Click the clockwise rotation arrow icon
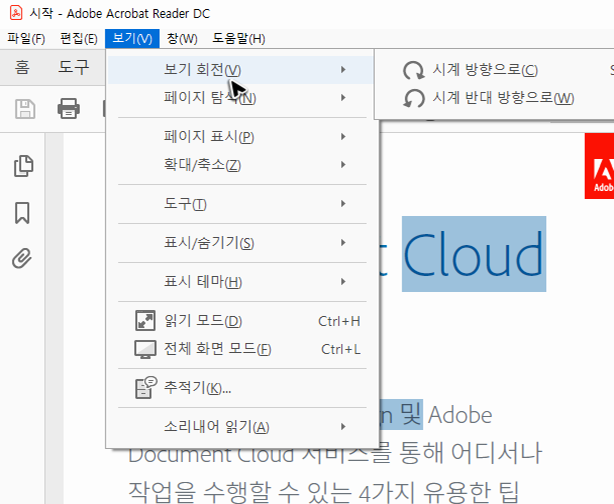614x504 pixels. (414, 70)
